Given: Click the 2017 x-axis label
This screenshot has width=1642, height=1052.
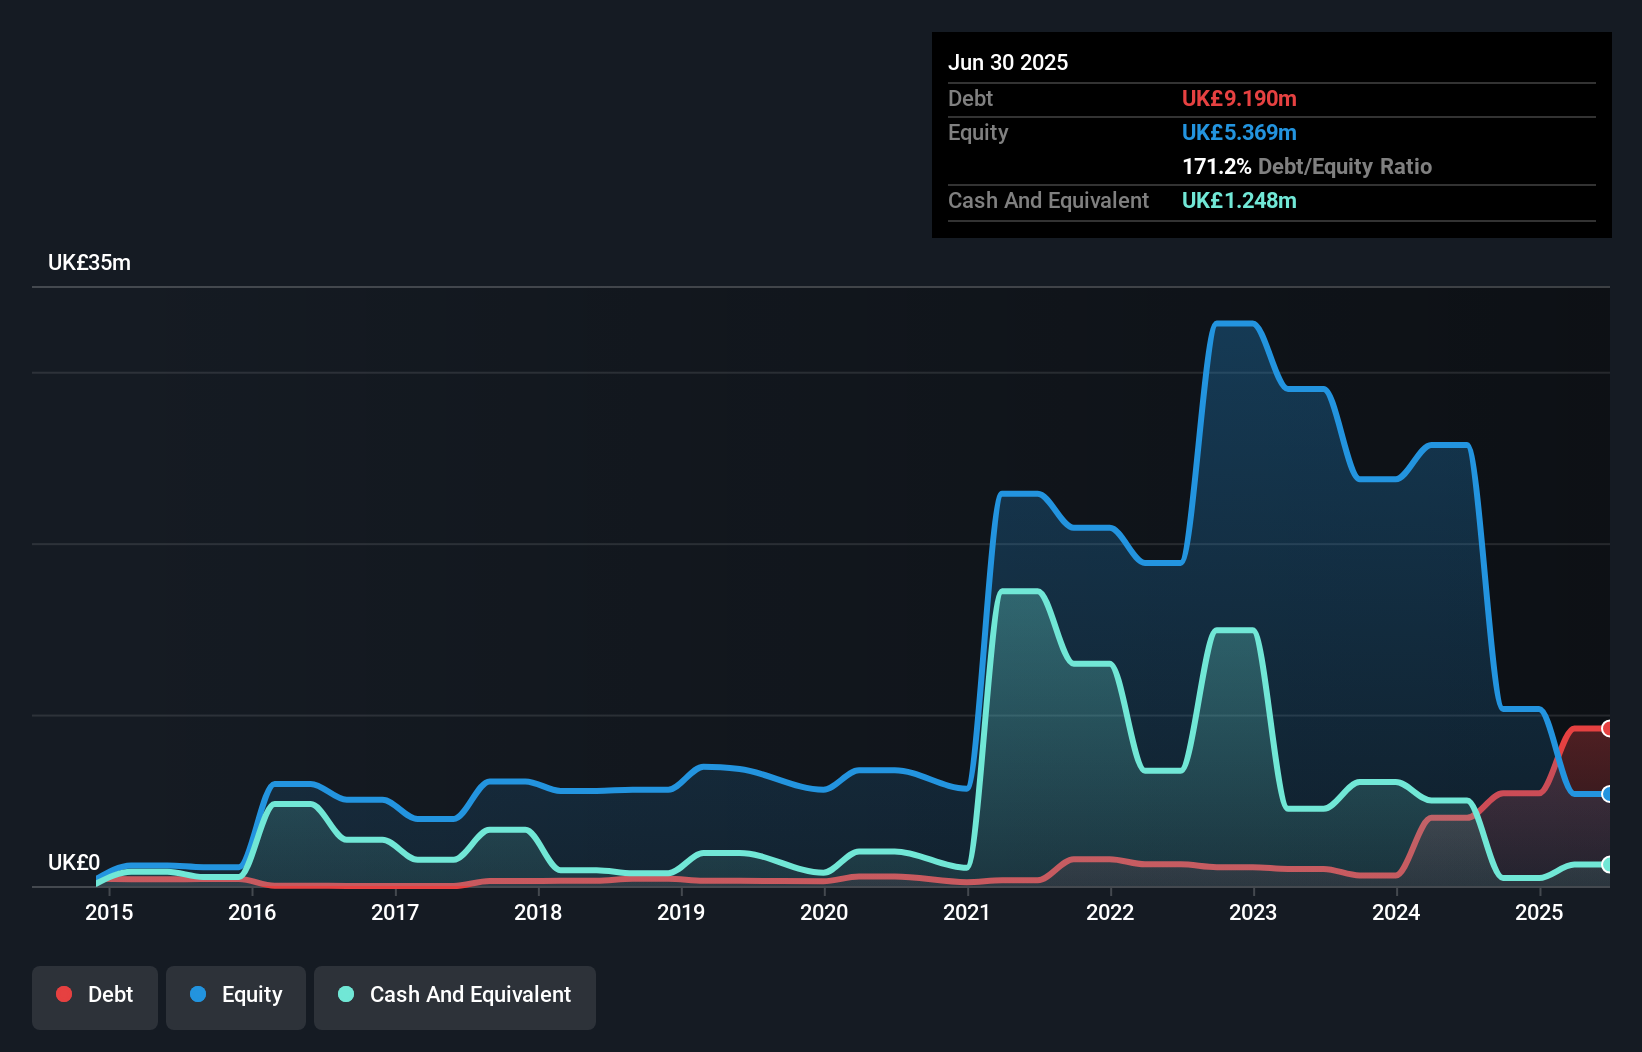Looking at the screenshot, I should 395,912.
